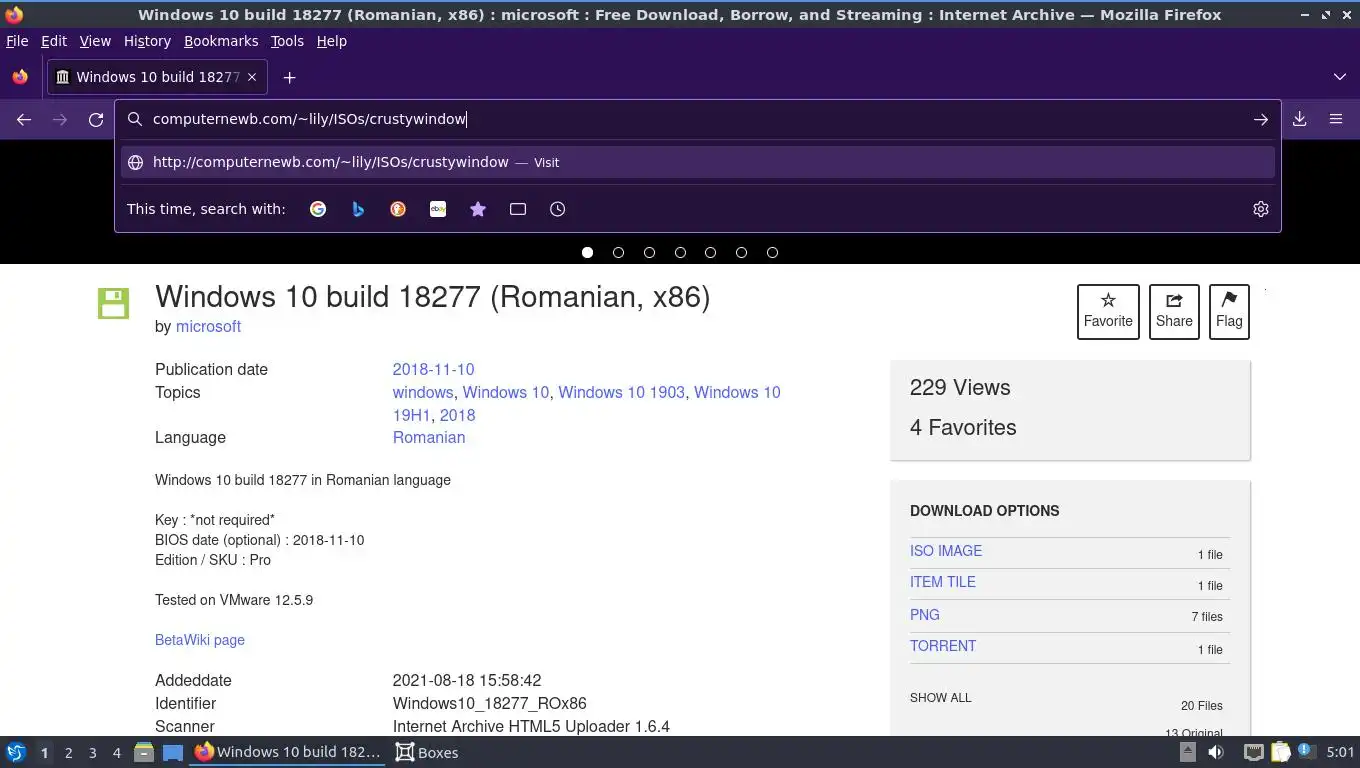This screenshot has width=1360, height=768.
Task: Click the green floppy software icon
Action: tap(113, 303)
